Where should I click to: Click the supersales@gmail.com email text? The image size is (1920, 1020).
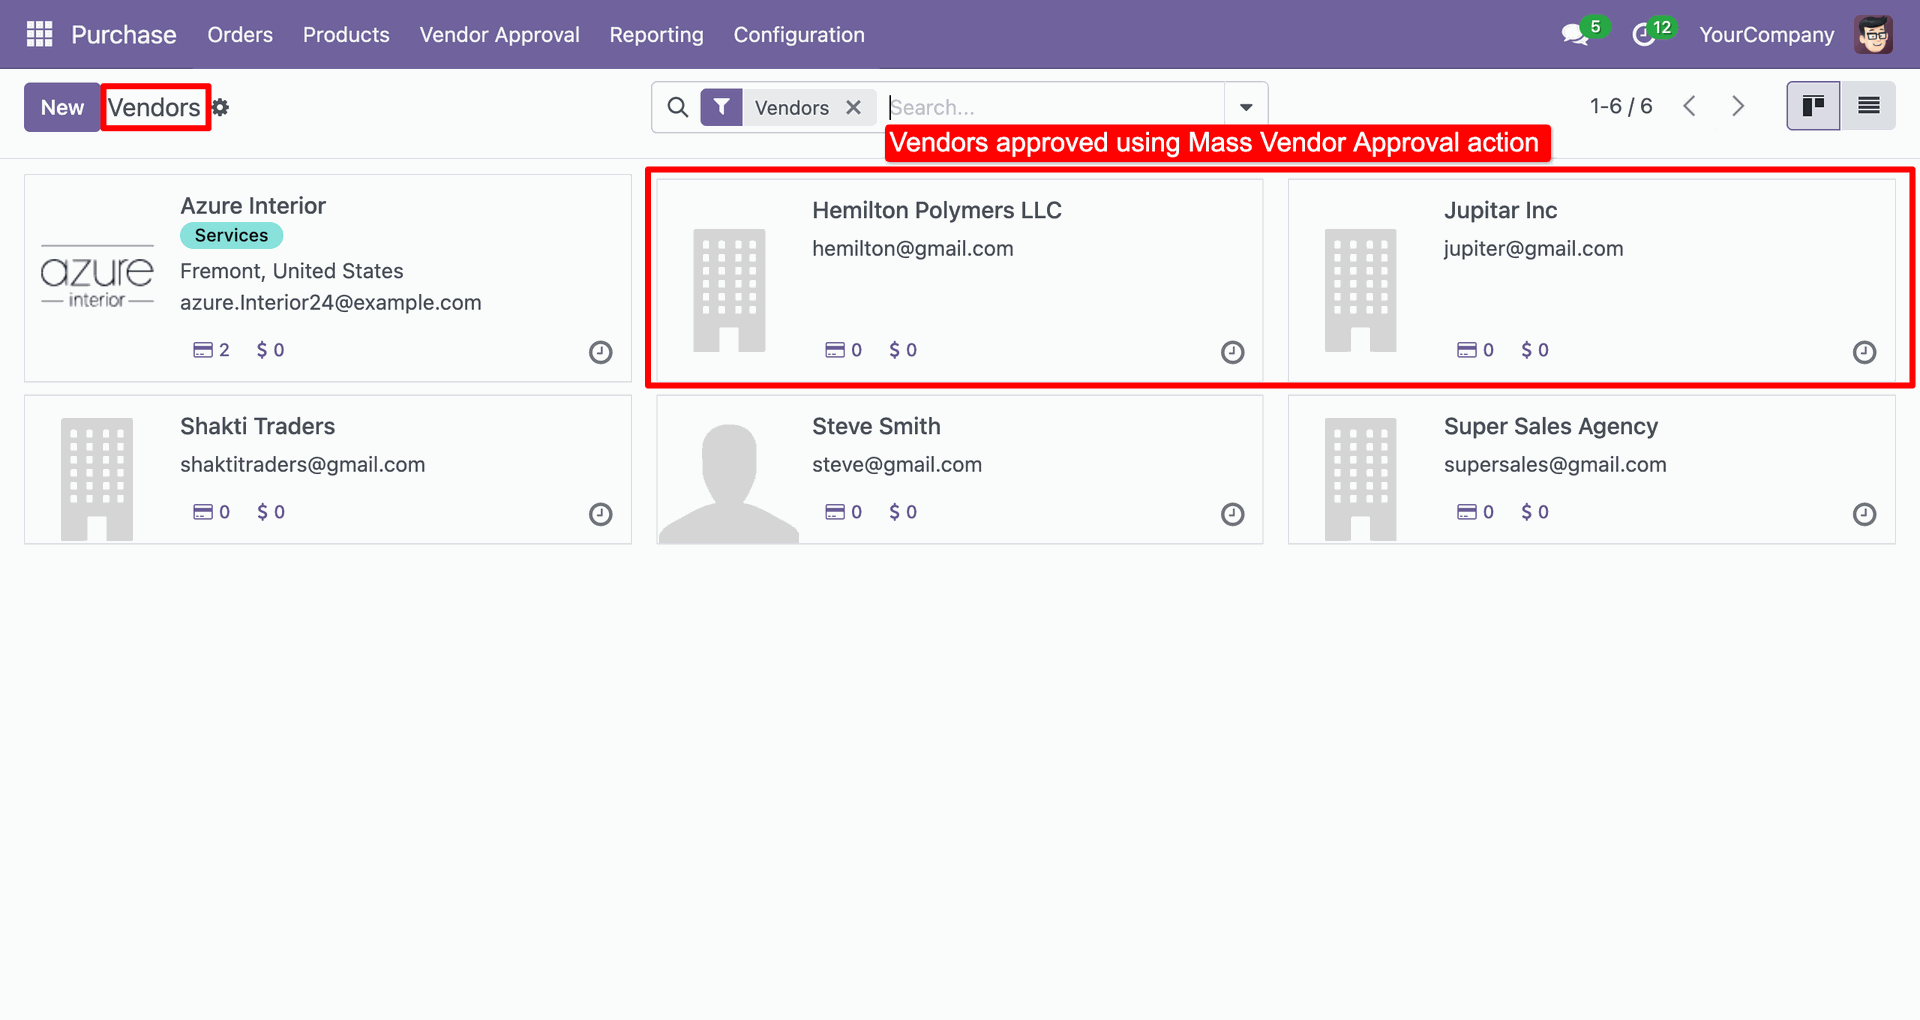point(1555,465)
